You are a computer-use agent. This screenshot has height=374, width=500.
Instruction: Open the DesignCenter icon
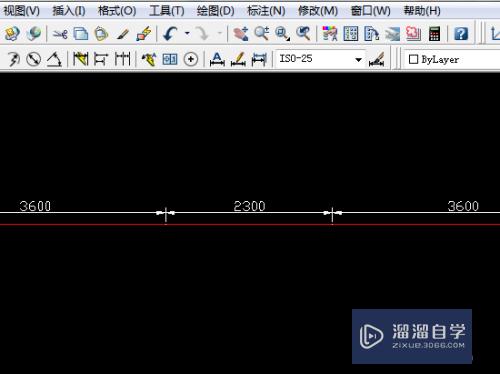[351, 34]
